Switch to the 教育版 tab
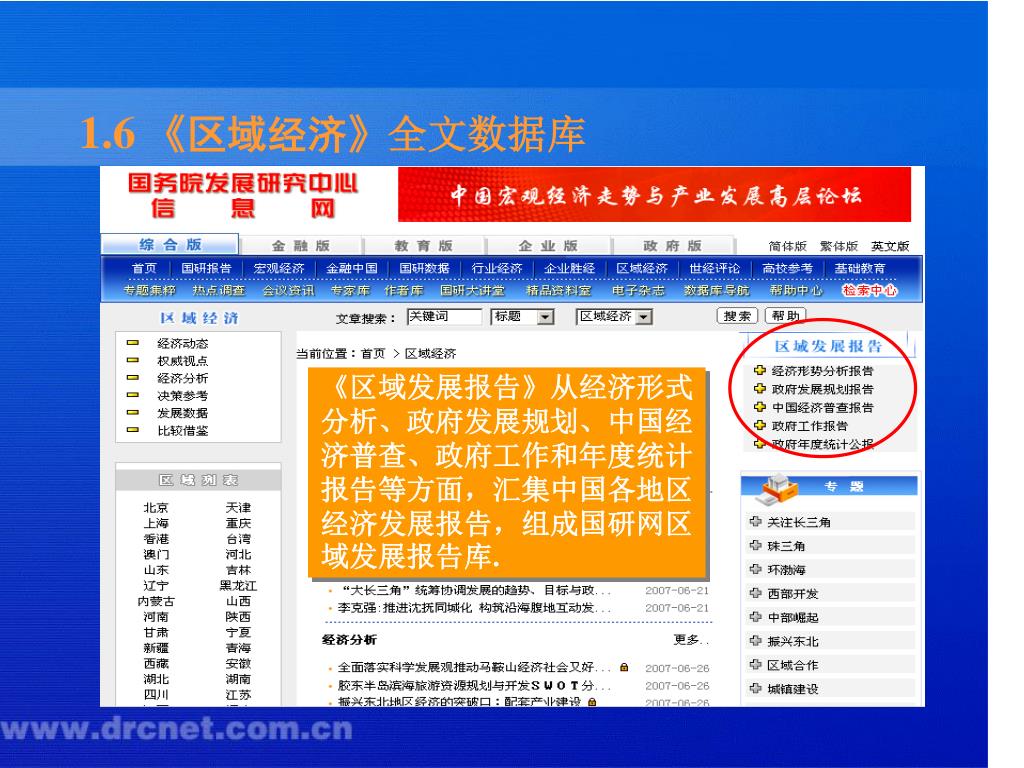Image resolution: width=1024 pixels, height=768 pixels. (x=423, y=246)
